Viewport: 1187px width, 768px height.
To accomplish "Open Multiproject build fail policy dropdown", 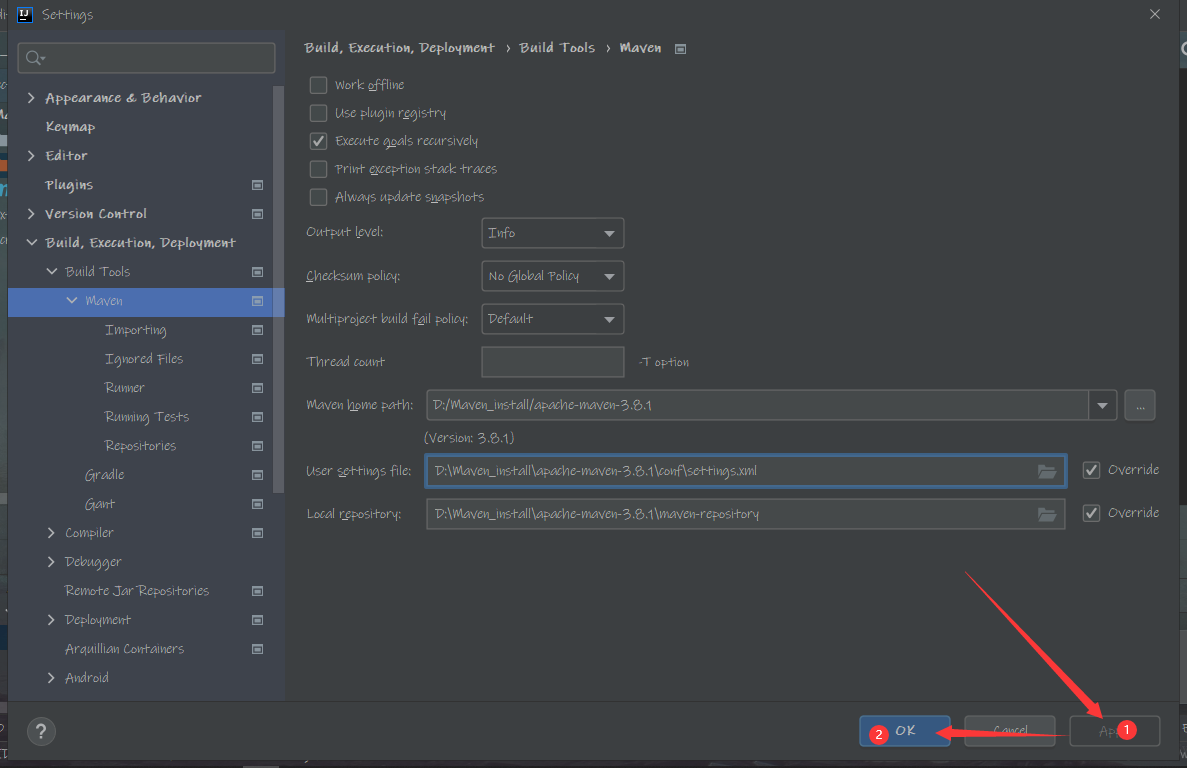I will coord(553,319).
